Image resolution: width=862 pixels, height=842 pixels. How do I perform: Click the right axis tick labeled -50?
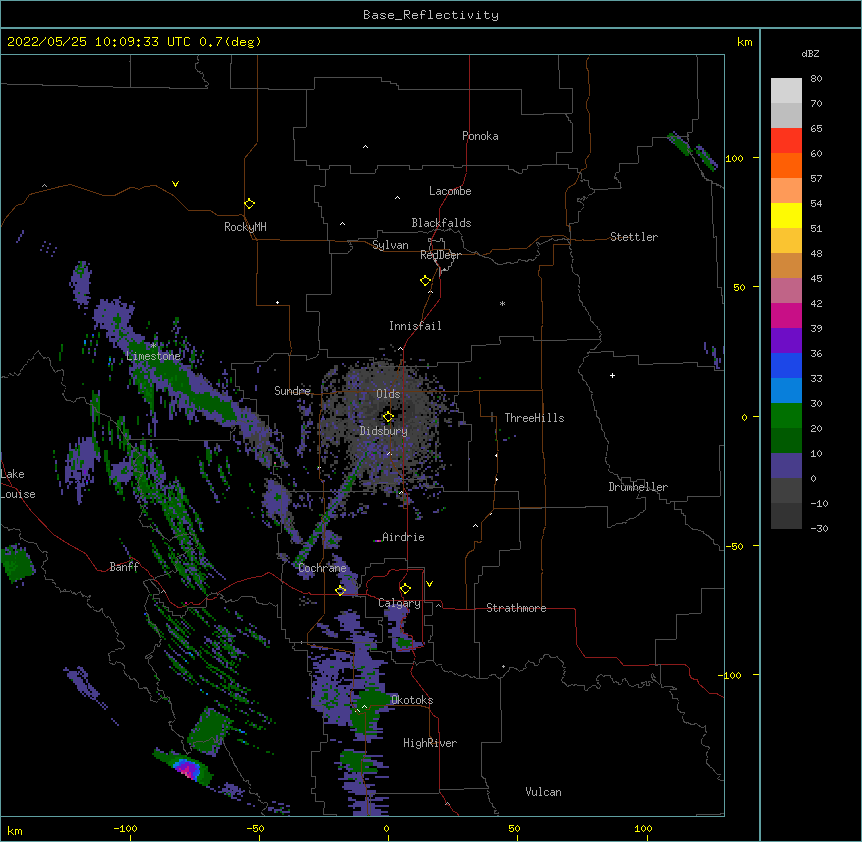click(x=734, y=546)
